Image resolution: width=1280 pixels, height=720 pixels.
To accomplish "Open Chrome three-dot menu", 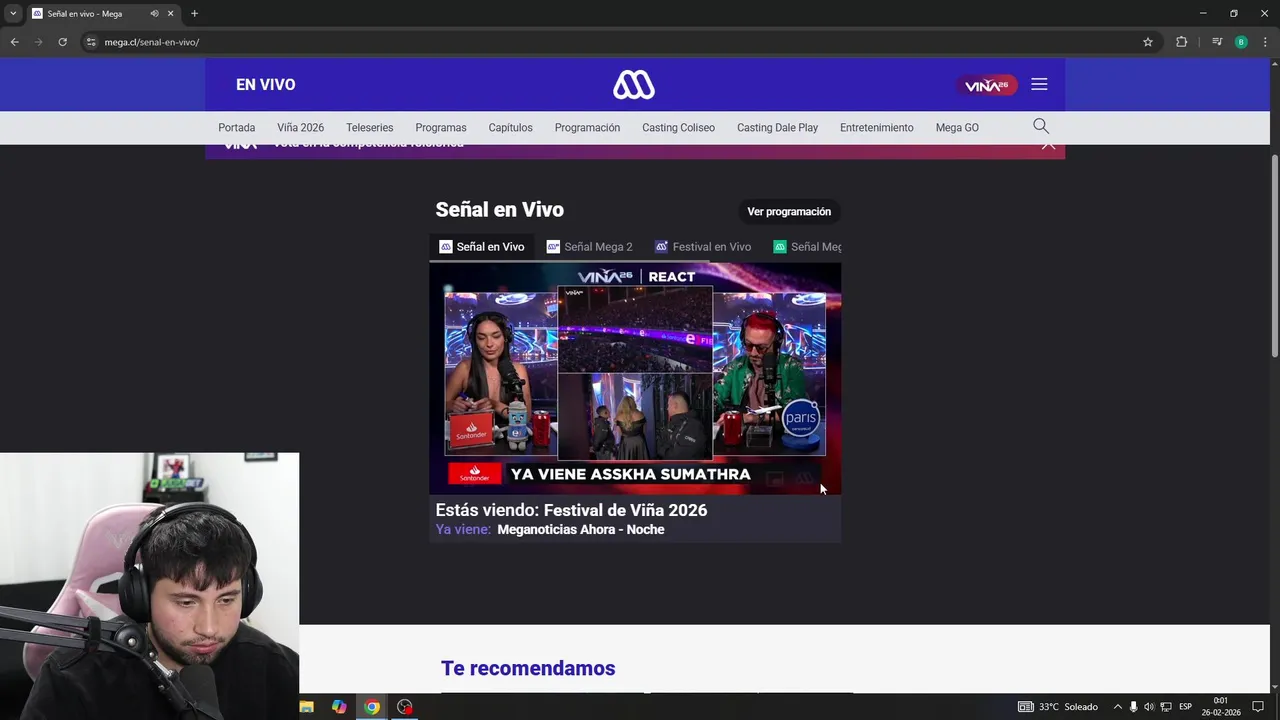I will [x=1265, y=42].
